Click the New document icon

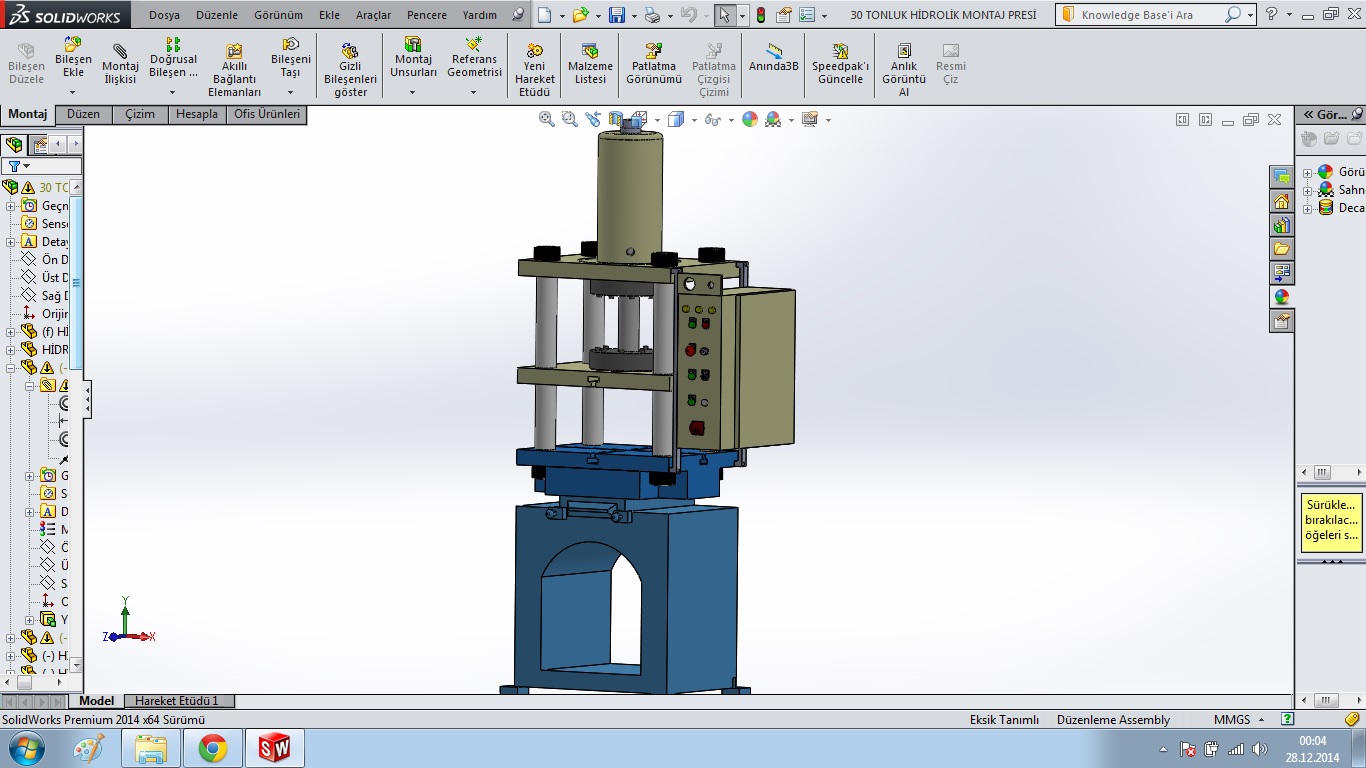[543, 15]
